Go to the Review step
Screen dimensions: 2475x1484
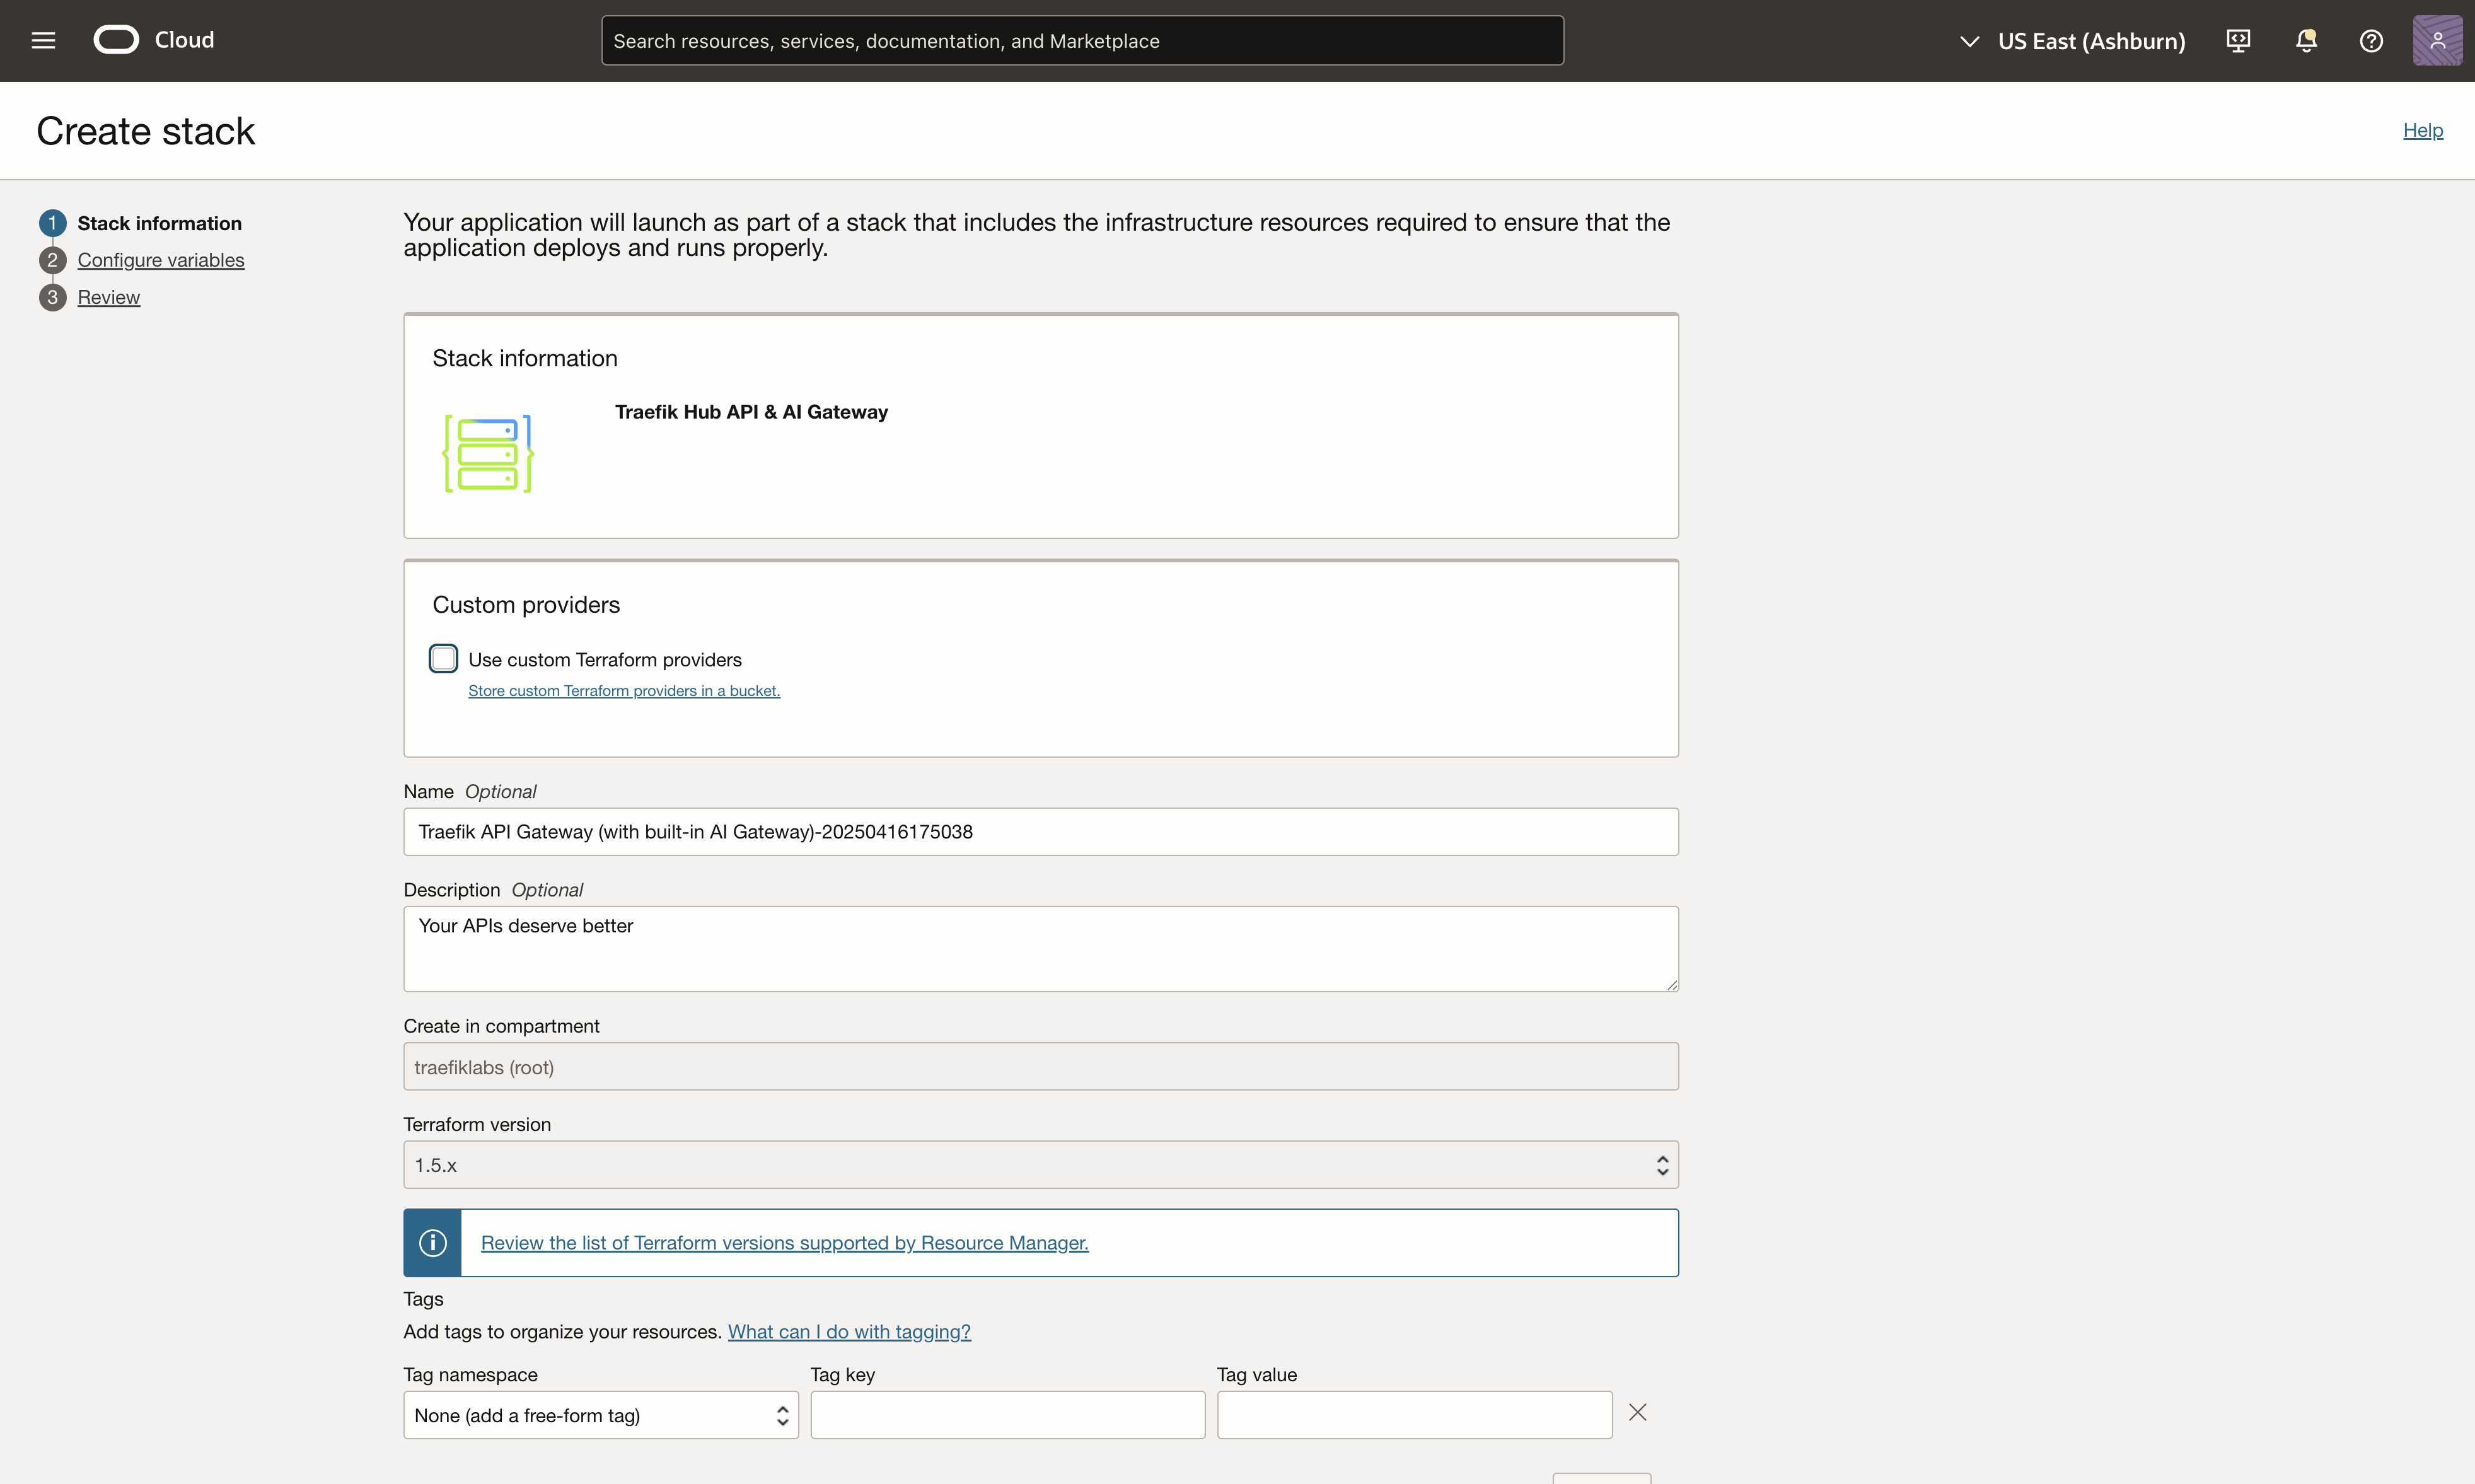pos(109,297)
